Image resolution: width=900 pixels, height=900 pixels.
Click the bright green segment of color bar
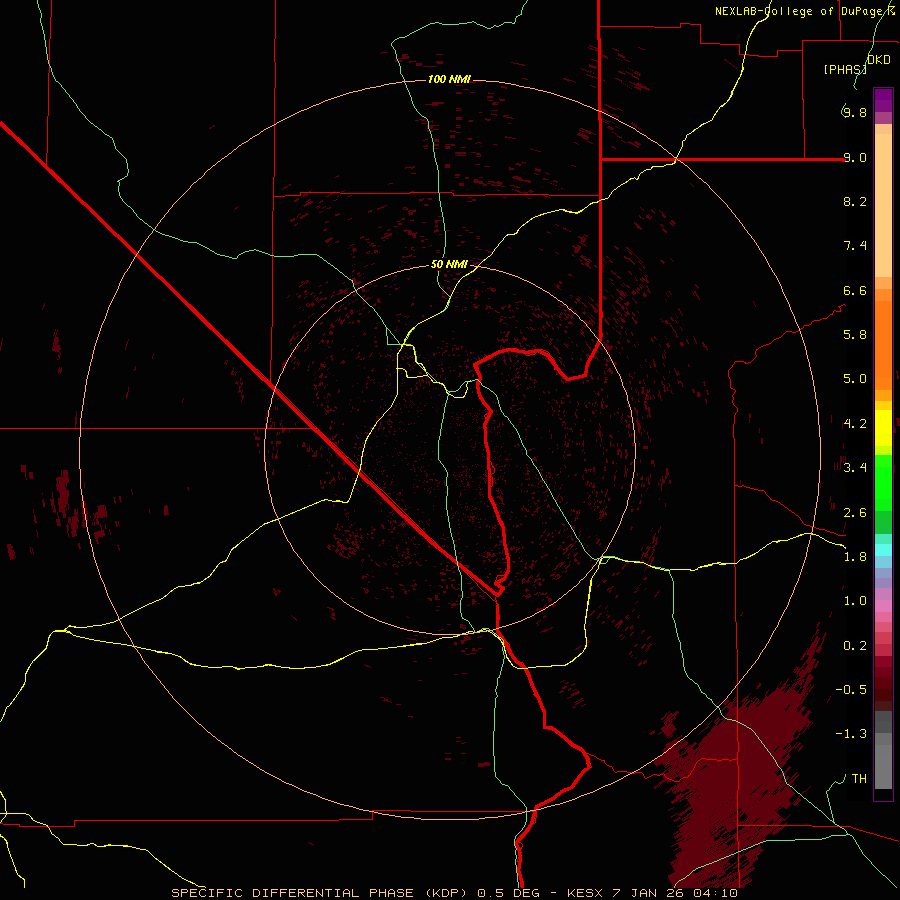click(883, 482)
